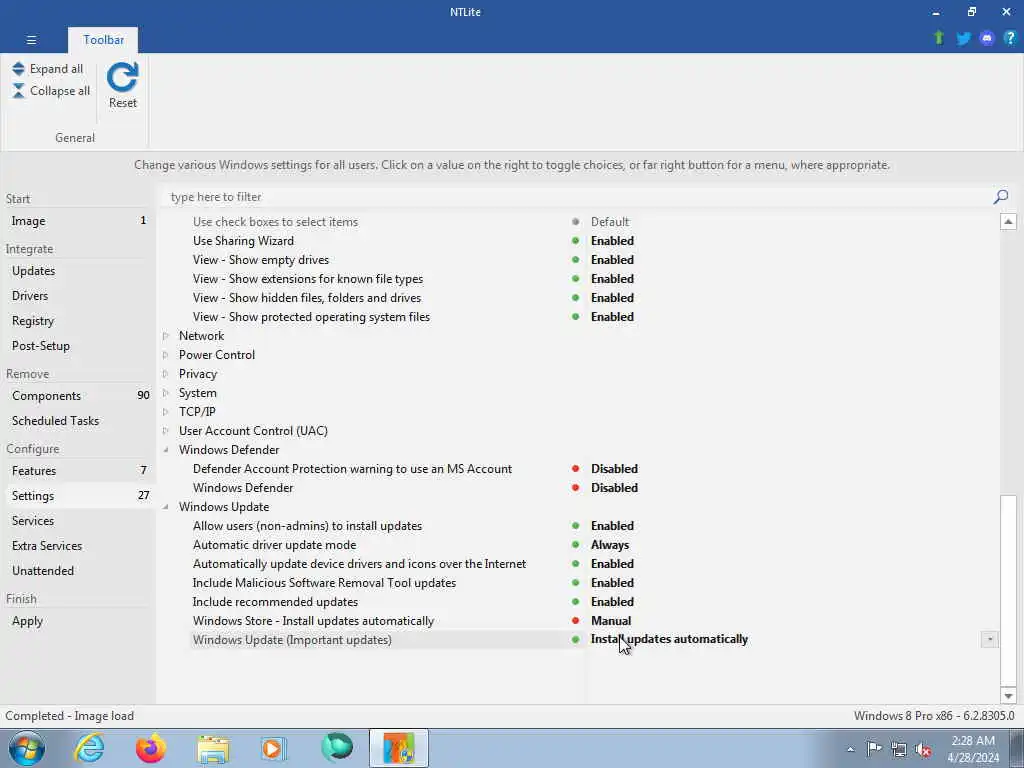Click the network tray icon
The width and height of the screenshot is (1024, 768).
899,750
